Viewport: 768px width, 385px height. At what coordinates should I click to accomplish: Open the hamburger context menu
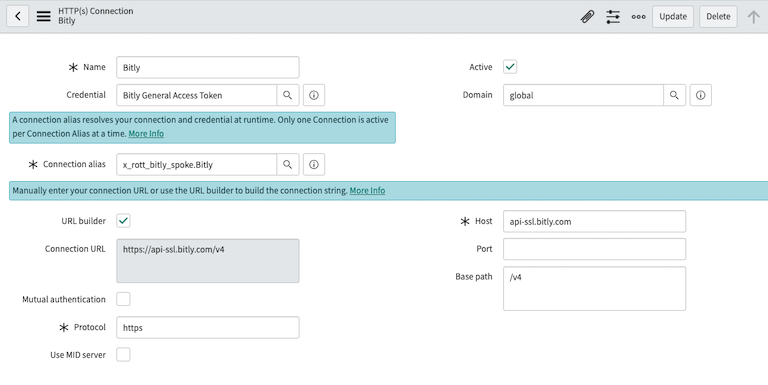pyautogui.click(x=44, y=16)
